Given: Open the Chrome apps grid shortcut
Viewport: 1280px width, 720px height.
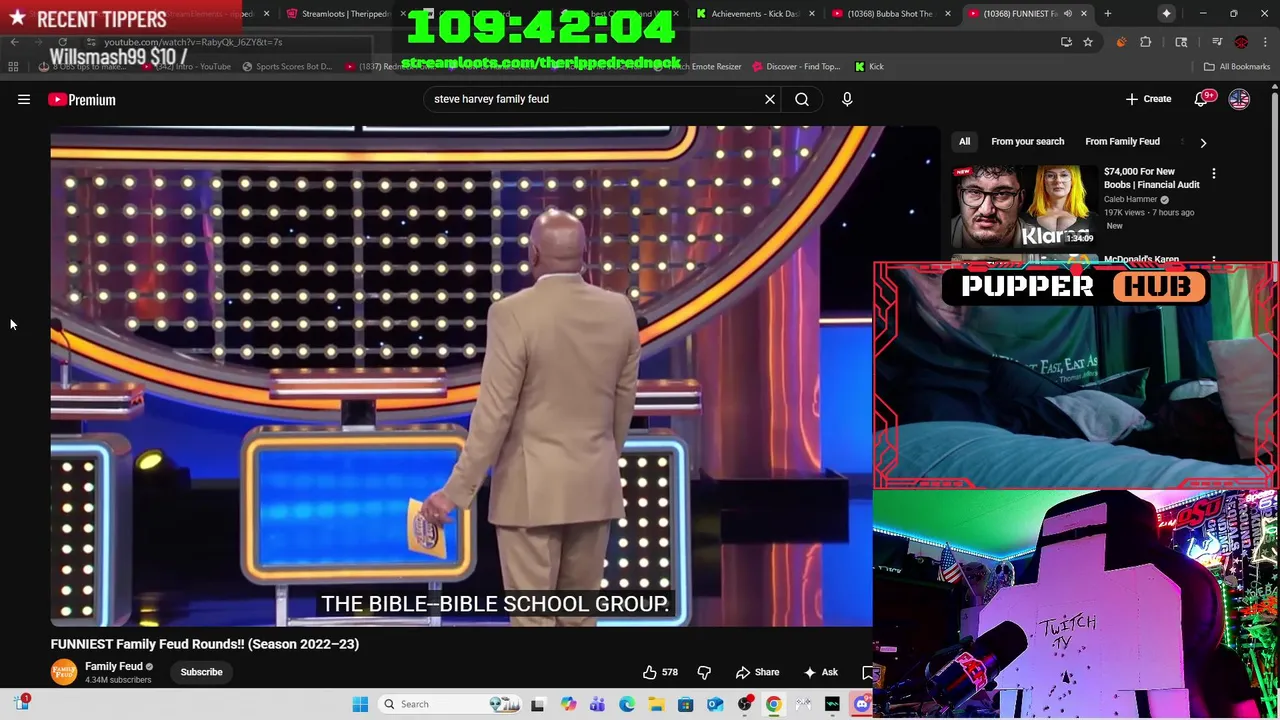Looking at the screenshot, I should point(13,66).
